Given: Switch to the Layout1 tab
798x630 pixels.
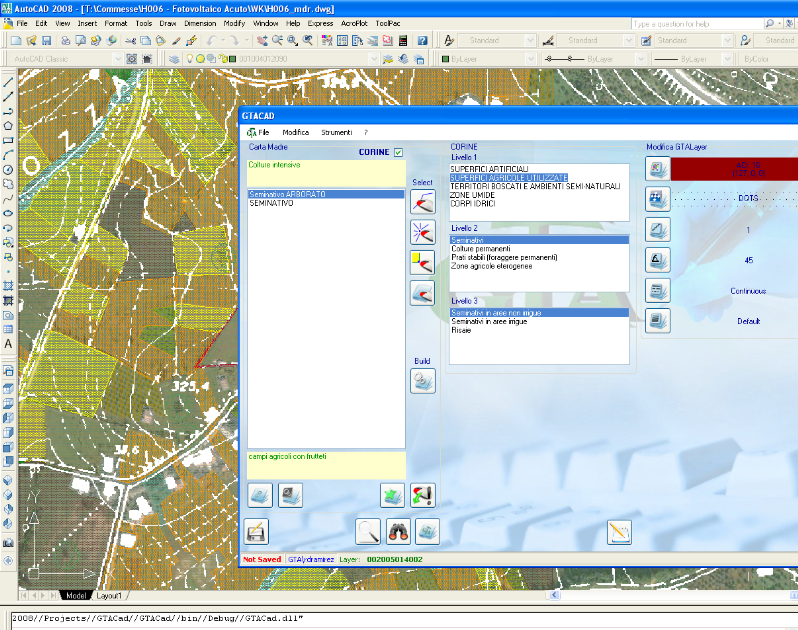Looking at the screenshot, I should pos(109,595).
